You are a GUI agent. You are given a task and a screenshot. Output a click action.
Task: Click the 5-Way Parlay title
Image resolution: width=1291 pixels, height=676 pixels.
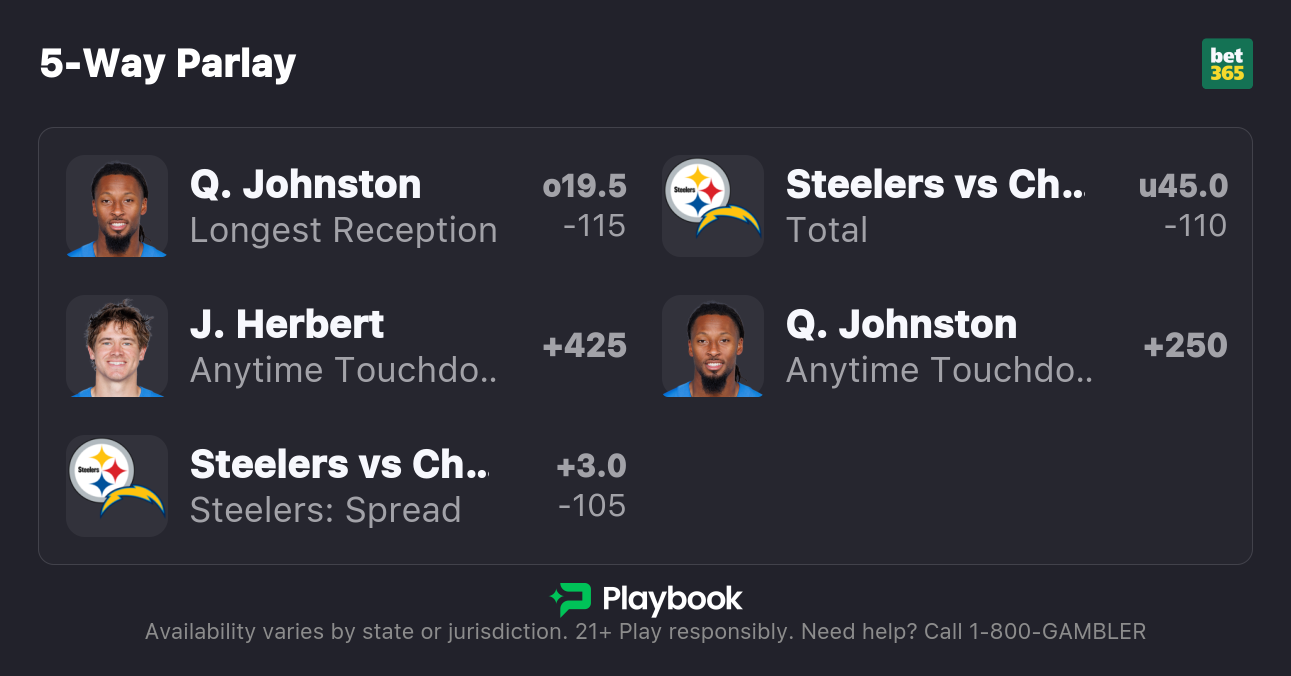168,64
